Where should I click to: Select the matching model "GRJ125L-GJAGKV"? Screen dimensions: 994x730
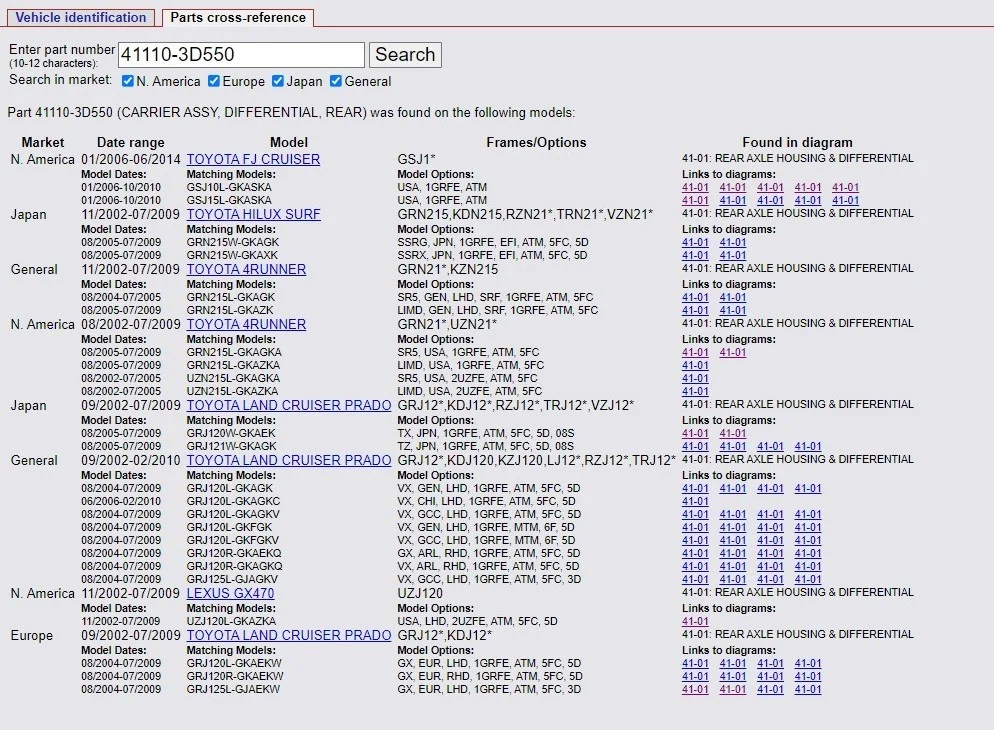[x=232, y=579]
